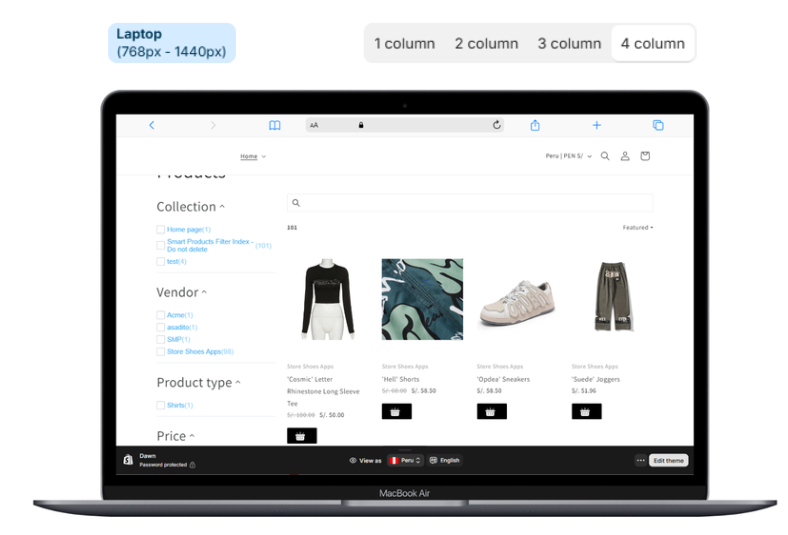
Task: Open the Peru | PEN S/ currency selector
Action: pyautogui.click(x=568, y=156)
